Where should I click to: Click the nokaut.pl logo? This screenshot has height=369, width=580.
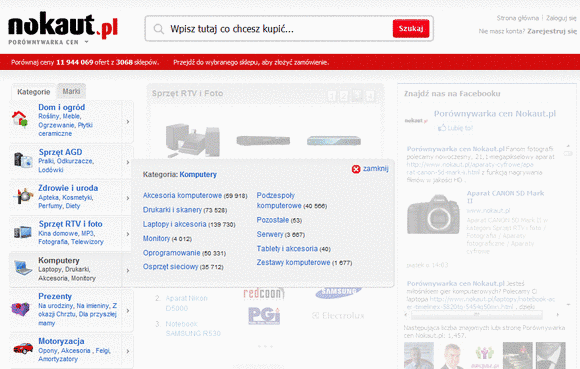point(63,25)
